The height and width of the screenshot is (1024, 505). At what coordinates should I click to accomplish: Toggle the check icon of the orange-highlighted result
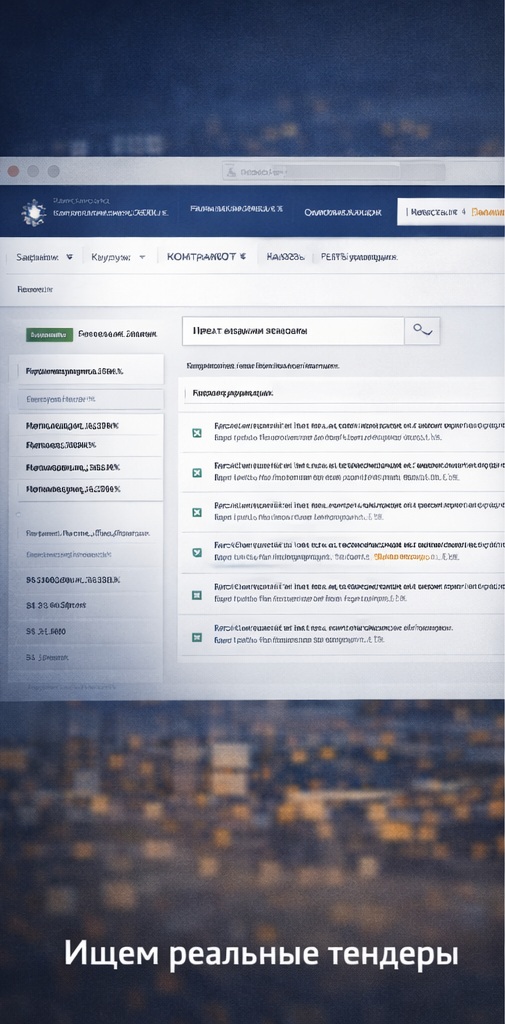(196, 552)
